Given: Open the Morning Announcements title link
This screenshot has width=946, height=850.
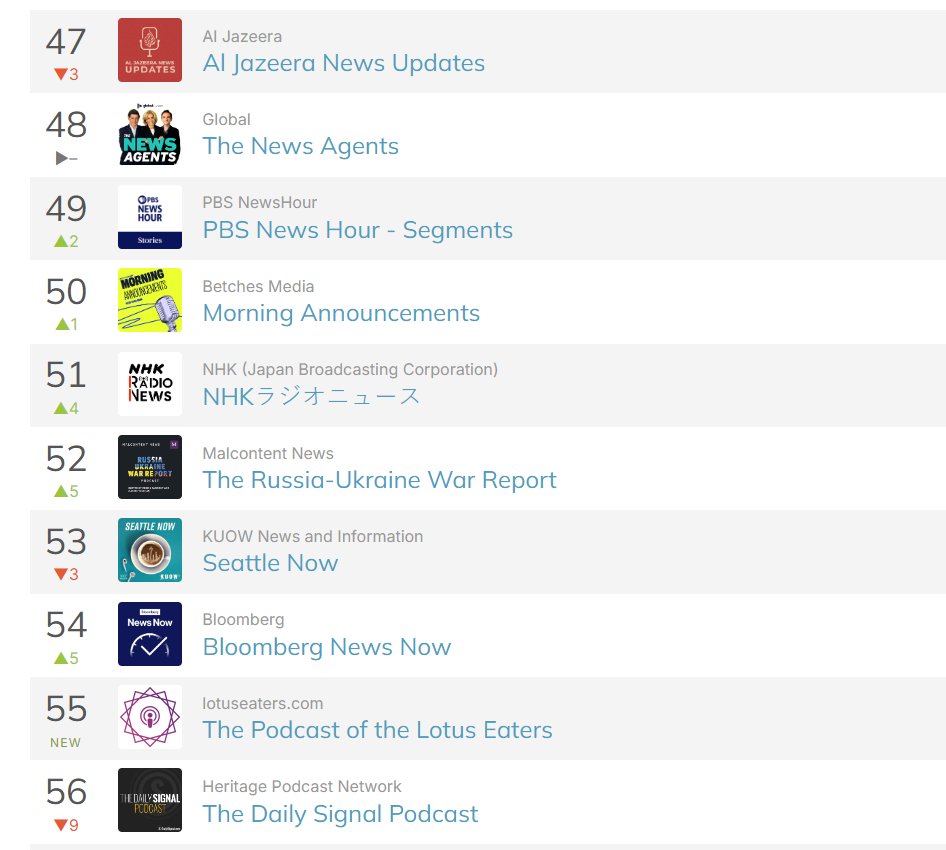Looking at the screenshot, I should (x=341, y=313).
